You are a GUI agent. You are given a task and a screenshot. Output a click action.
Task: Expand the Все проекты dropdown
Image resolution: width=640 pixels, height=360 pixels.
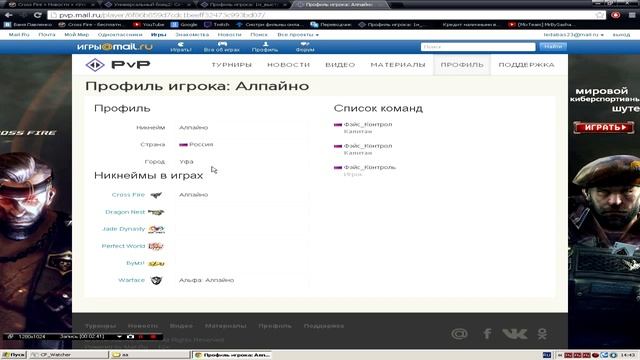click(298, 35)
